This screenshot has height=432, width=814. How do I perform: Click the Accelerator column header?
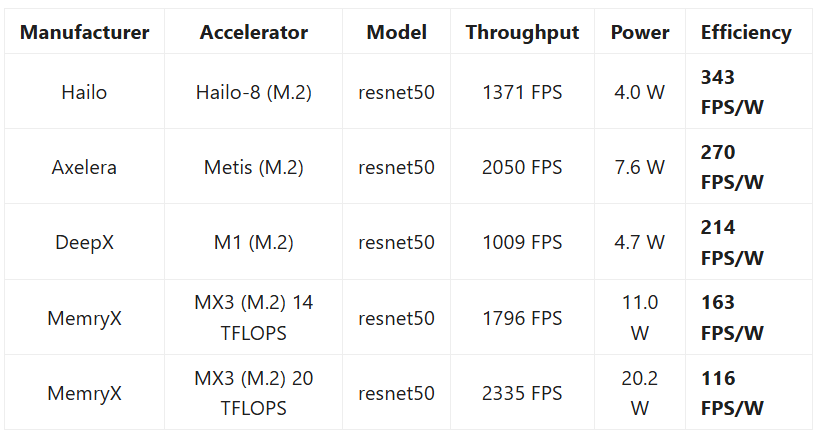pyautogui.click(x=254, y=32)
